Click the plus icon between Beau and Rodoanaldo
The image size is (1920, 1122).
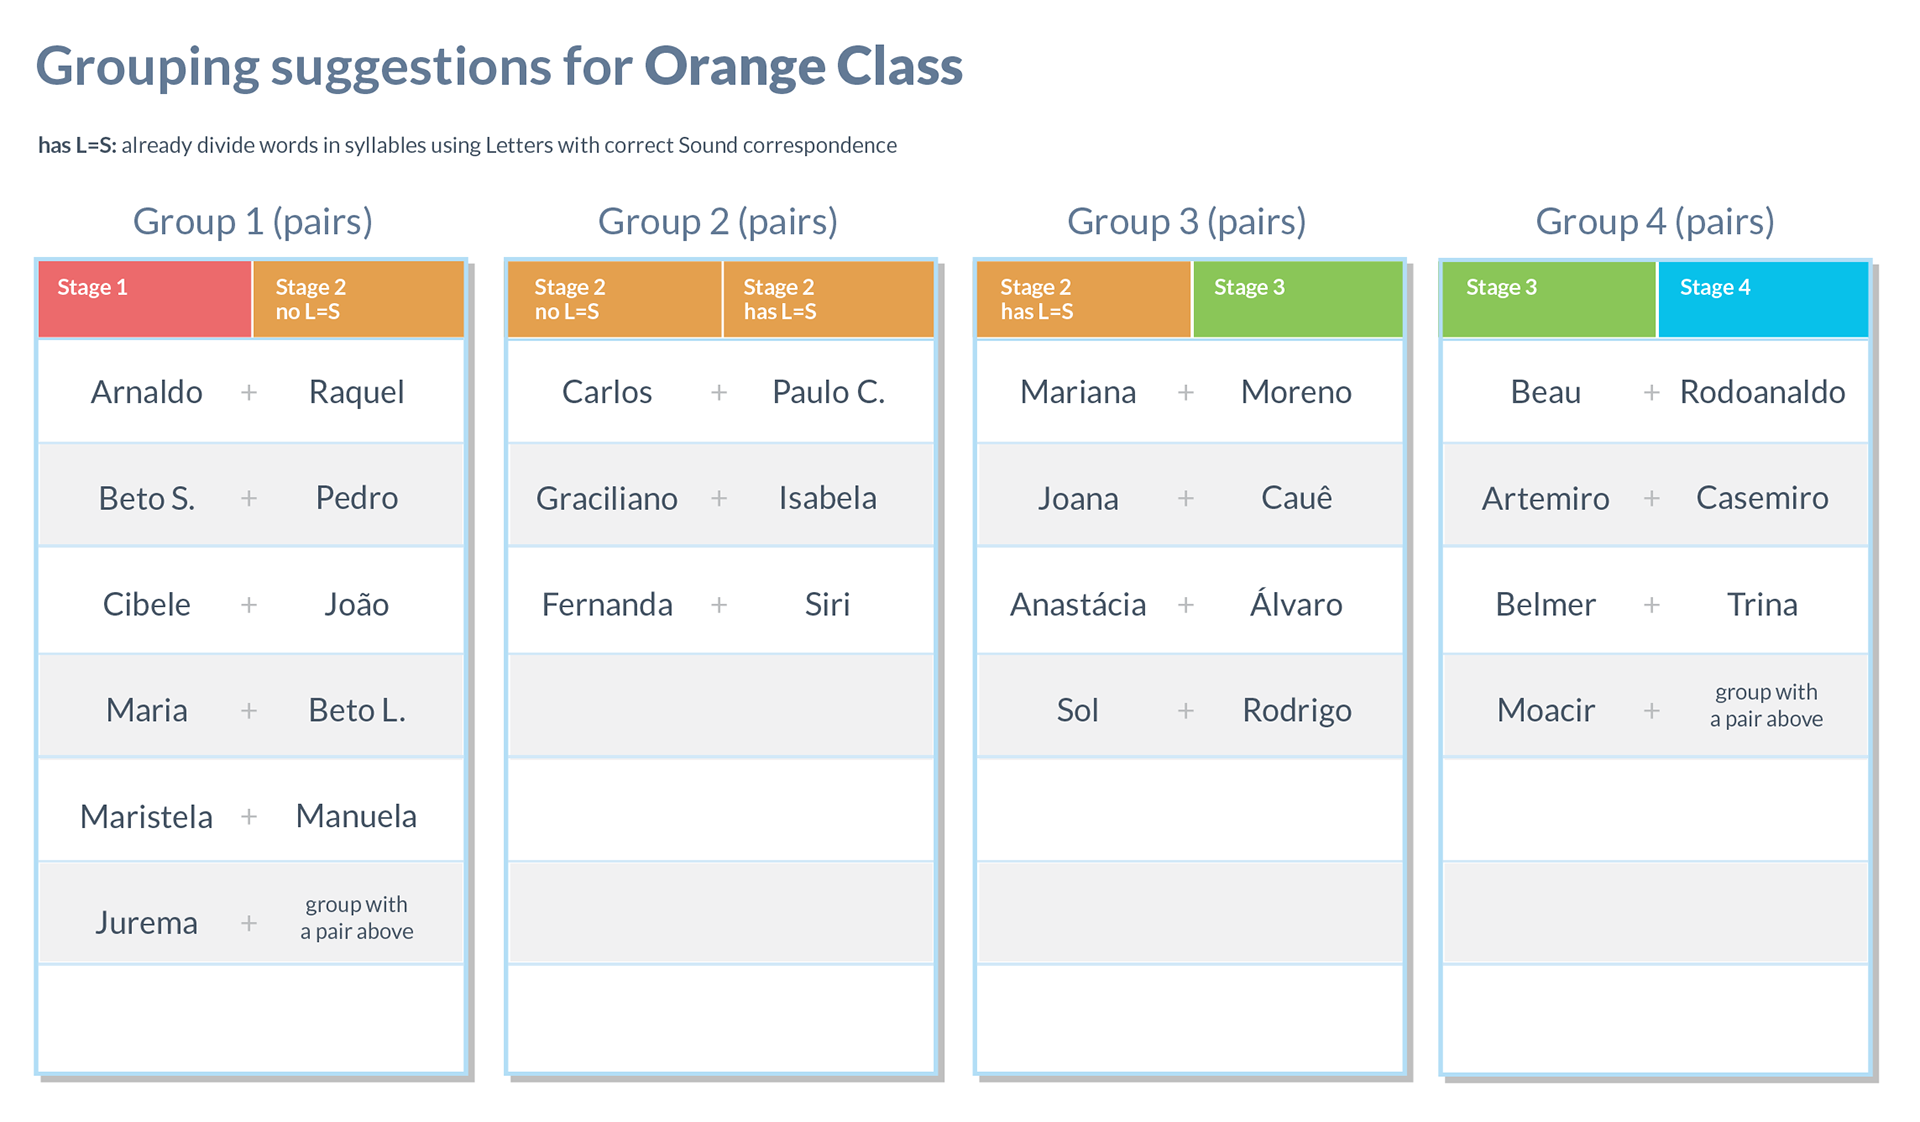point(1652,393)
